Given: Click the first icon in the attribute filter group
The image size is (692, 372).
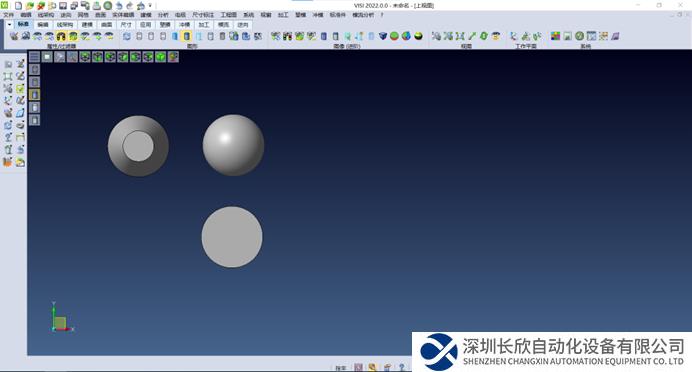Looking at the screenshot, I should [14, 36].
